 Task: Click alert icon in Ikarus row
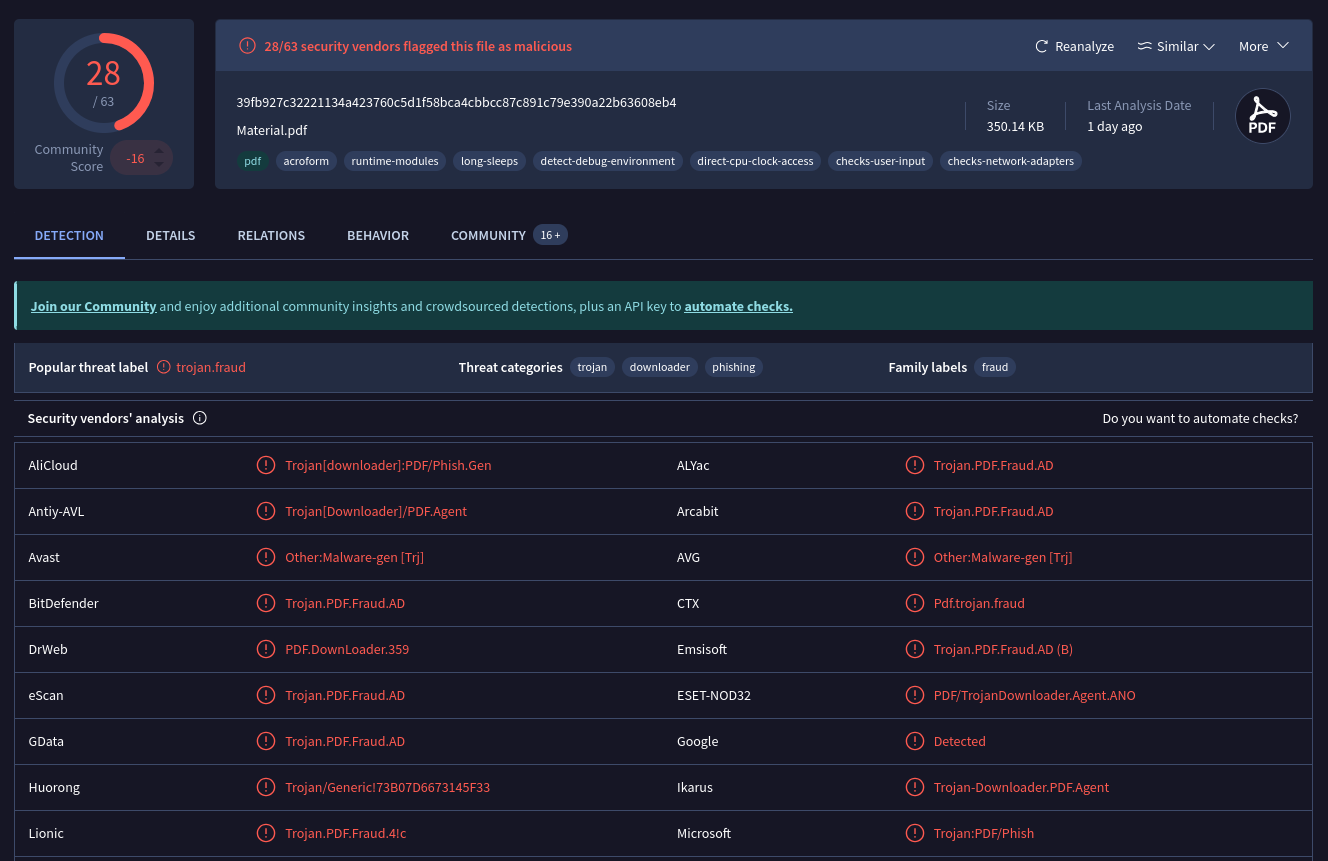915,787
